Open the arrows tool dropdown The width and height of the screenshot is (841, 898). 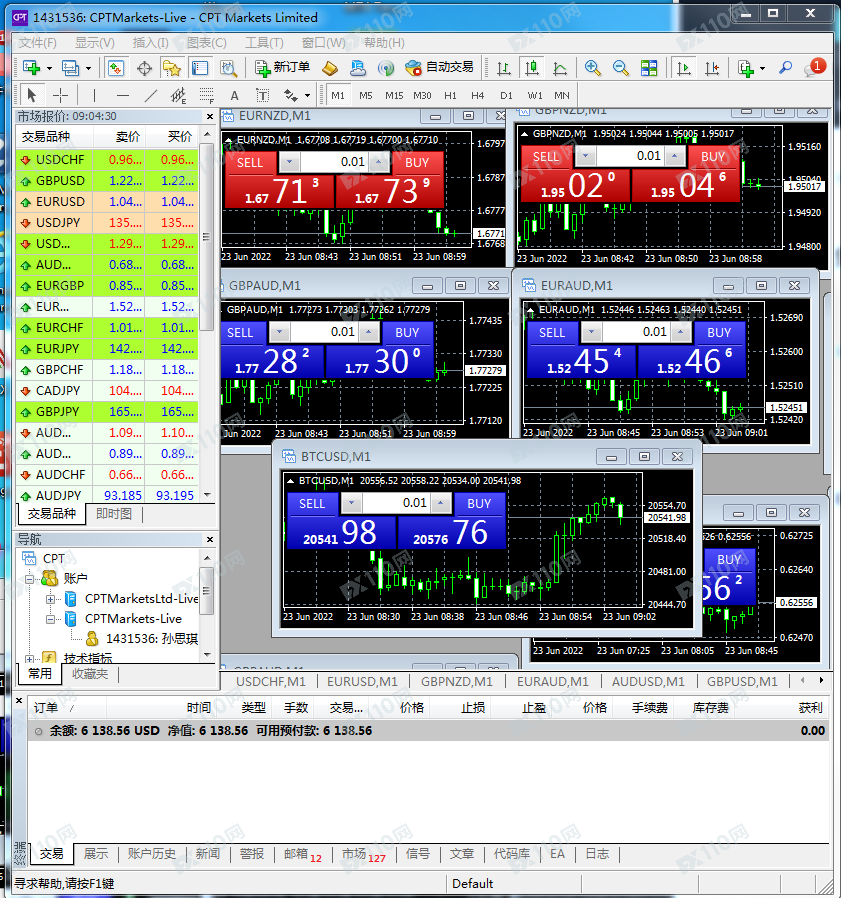pyautogui.click(x=307, y=96)
